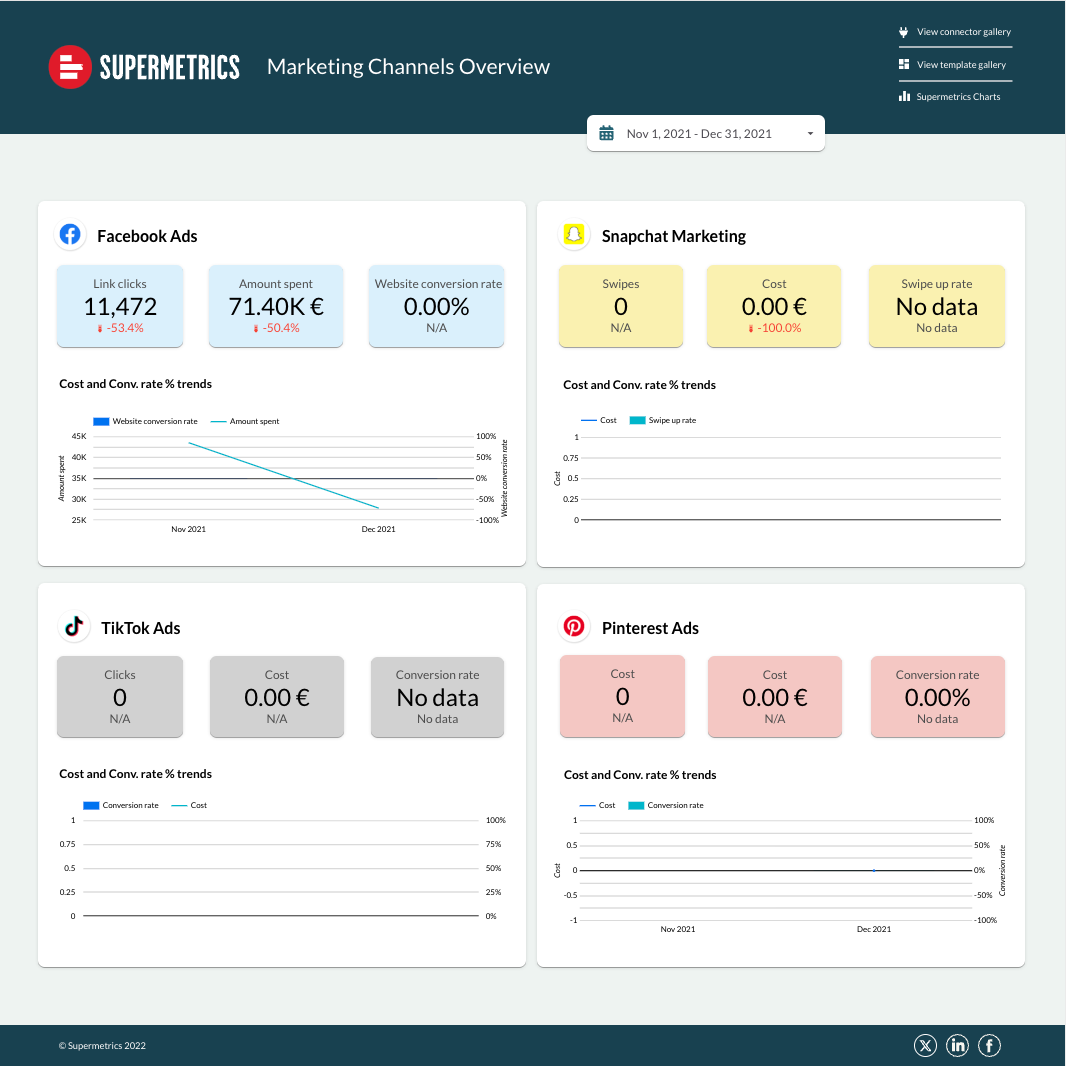Open the Facebook footer icon
This screenshot has width=1066, height=1066.
pos(989,1045)
